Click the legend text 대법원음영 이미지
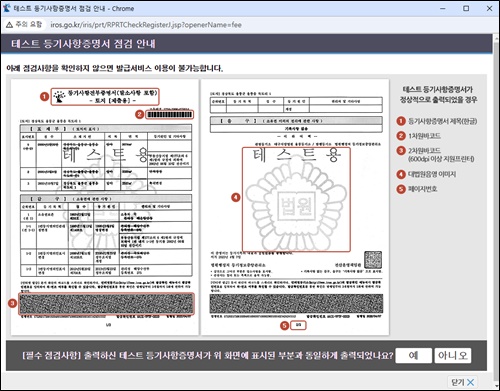This screenshot has width=500, height=391. (x=432, y=174)
